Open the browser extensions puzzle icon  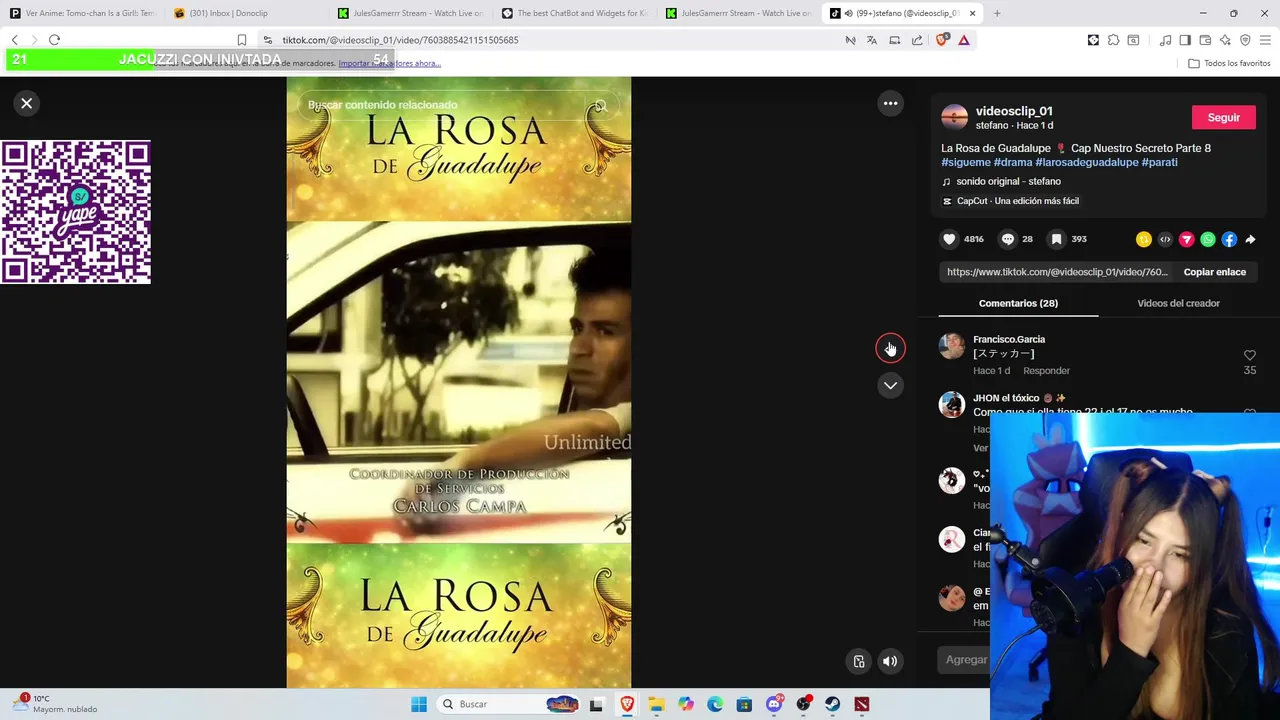tap(1113, 40)
